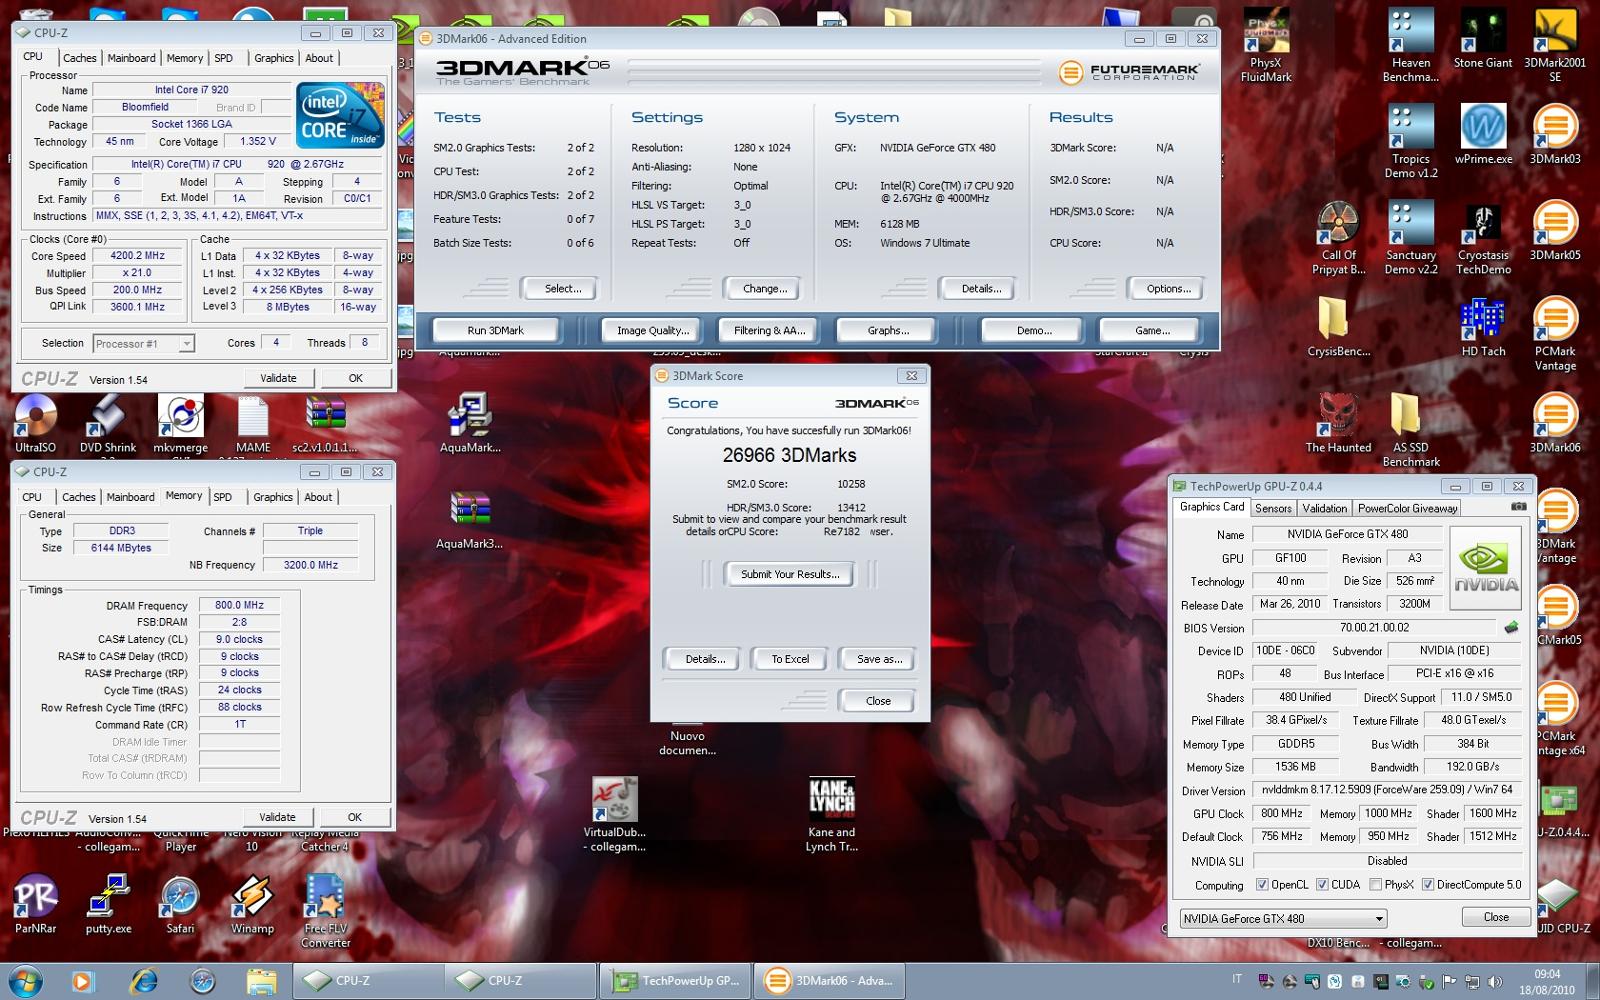Screen dimensions: 1600x1000
Task: Launch AquaMark desktop shortcut
Action: click(469, 422)
